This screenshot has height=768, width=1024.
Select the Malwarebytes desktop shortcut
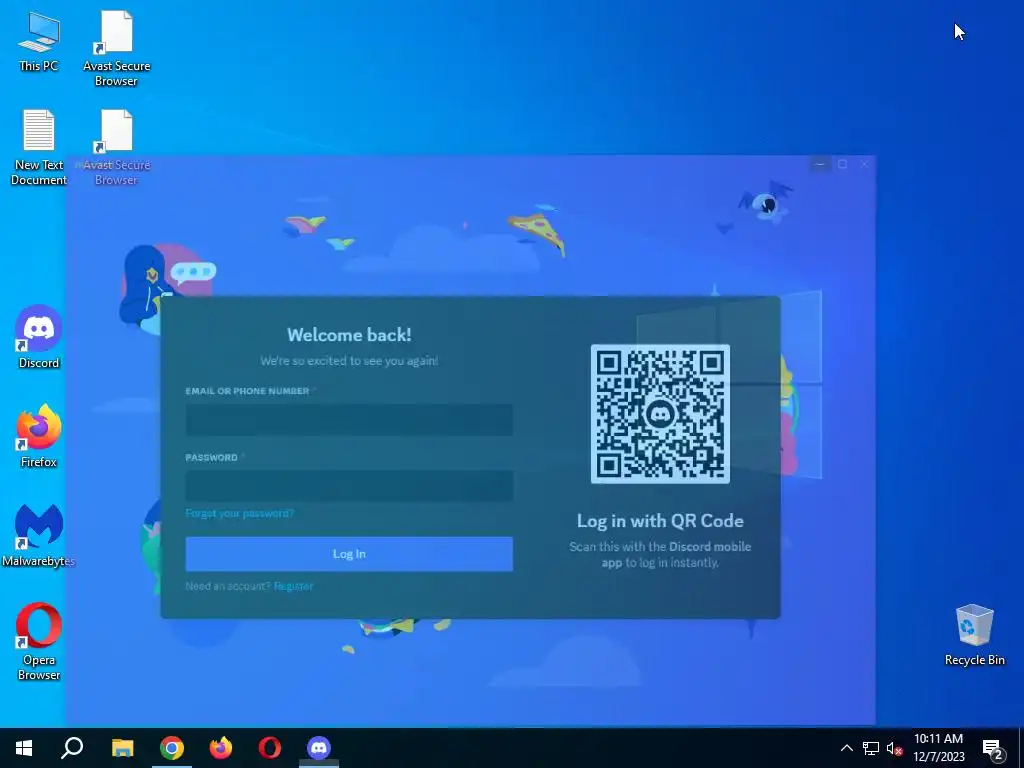pos(39,535)
